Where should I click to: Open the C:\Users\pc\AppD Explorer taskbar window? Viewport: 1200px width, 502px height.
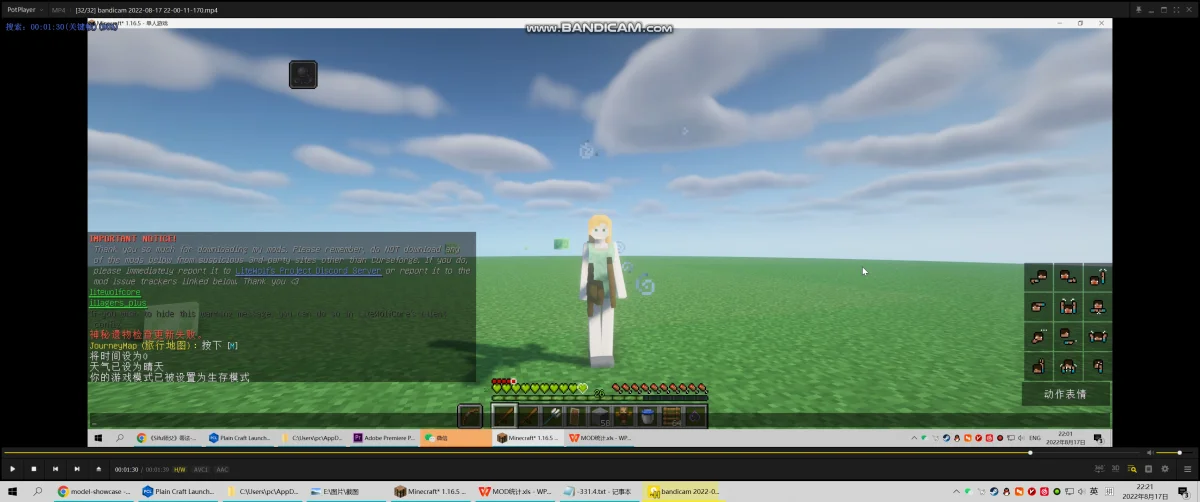point(263,491)
